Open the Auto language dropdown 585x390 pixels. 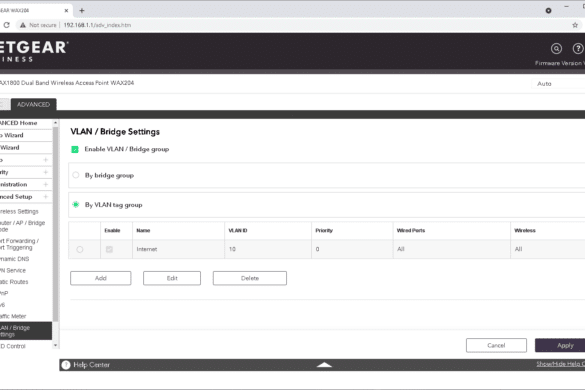558,84
